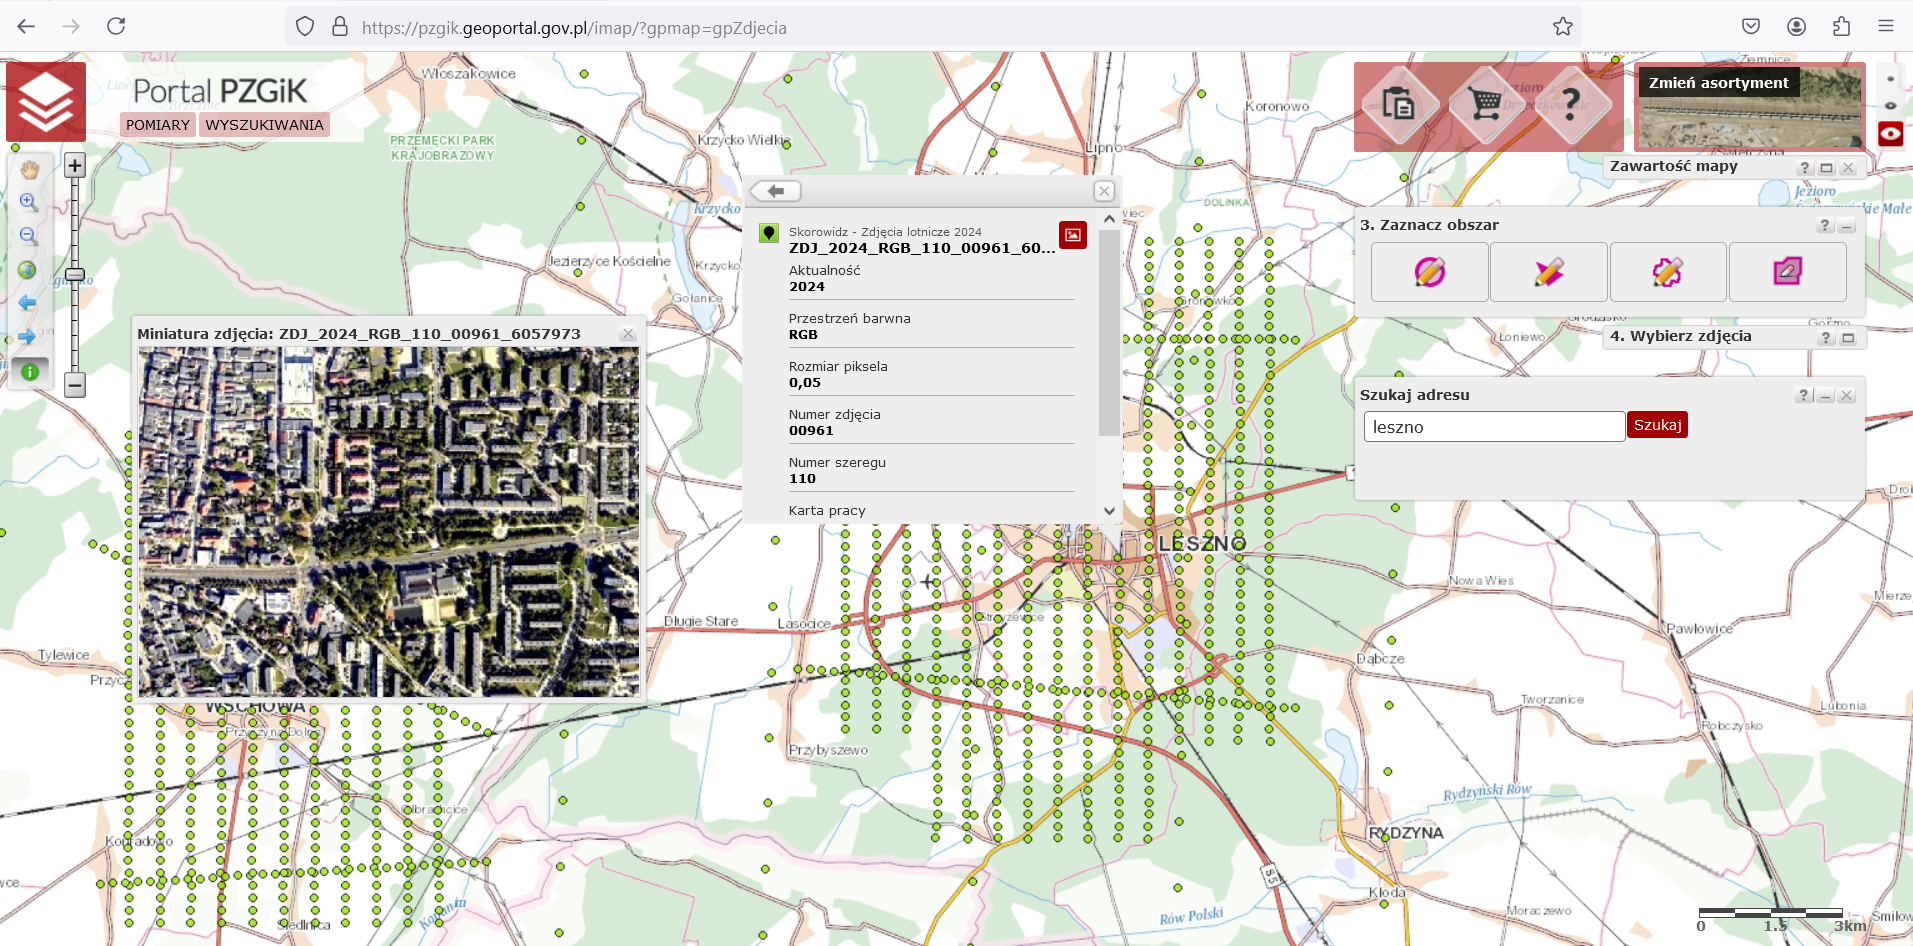Set panel transparency with the middle eye icon

[1890, 105]
